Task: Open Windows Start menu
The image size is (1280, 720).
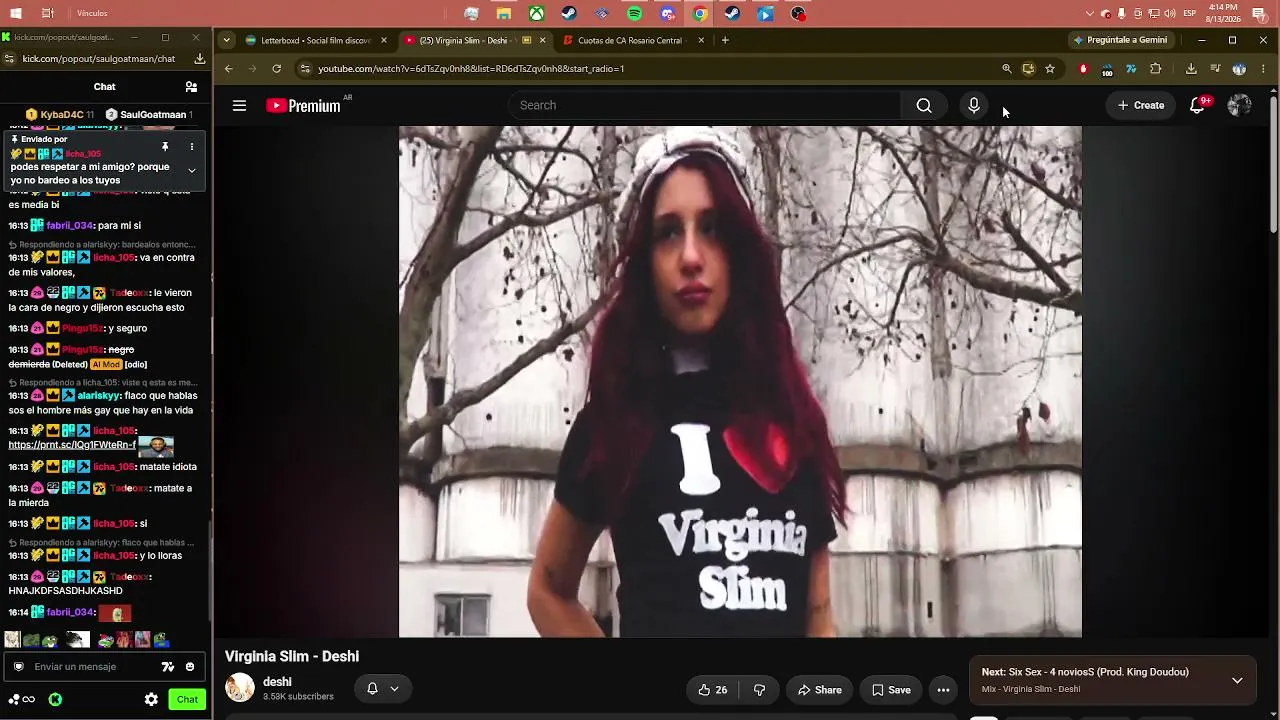Action: pyautogui.click(x=15, y=14)
